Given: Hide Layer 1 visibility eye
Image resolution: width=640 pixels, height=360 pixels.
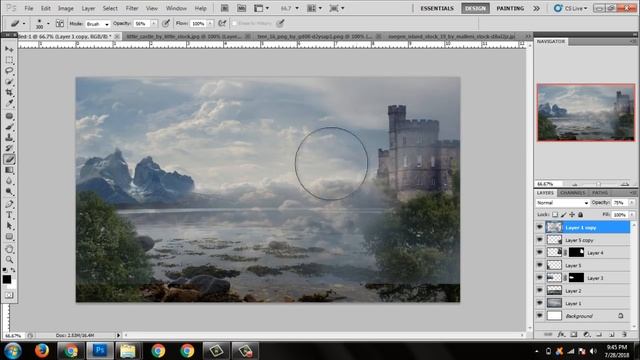Looking at the screenshot, I should coord(540,303).
